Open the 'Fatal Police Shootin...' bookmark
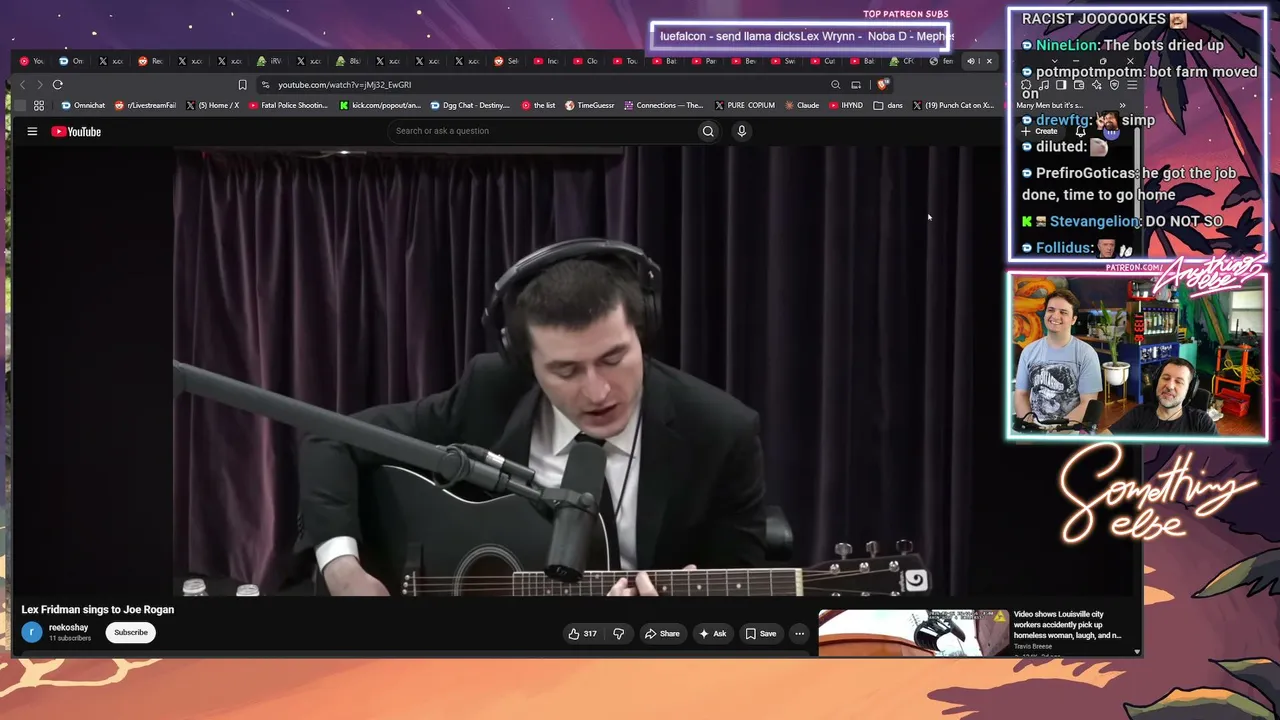 coord(288,105)
